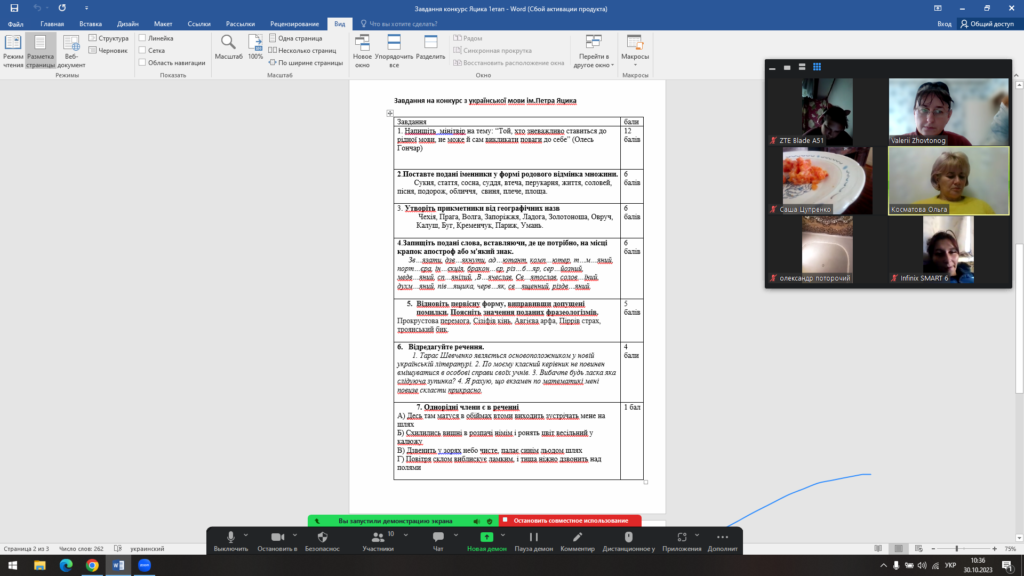Select Valerii Zhovtonog video thumbnail
1024x576 pixels.
[x=948, y=112]
